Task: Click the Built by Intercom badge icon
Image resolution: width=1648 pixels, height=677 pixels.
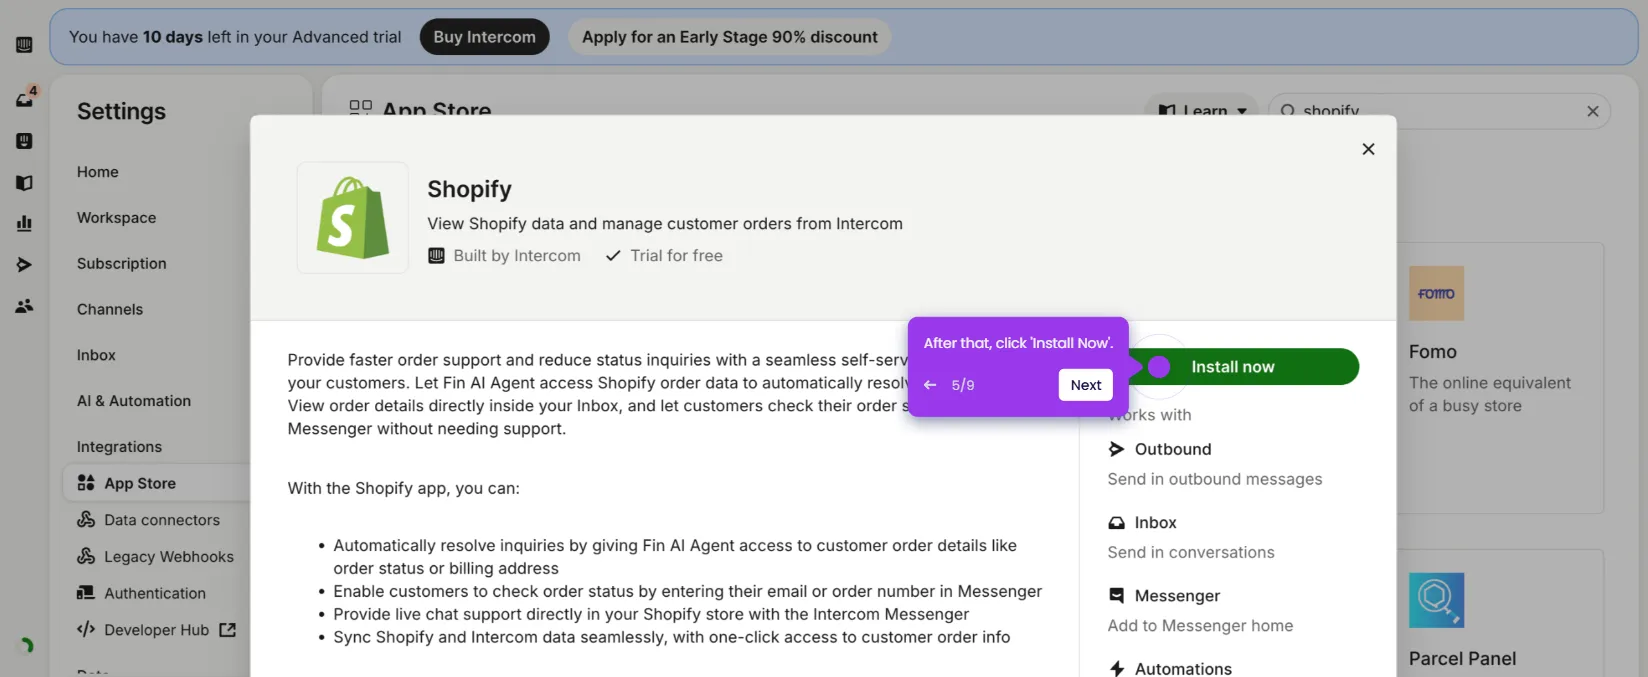Action: [x=436, y=256]
